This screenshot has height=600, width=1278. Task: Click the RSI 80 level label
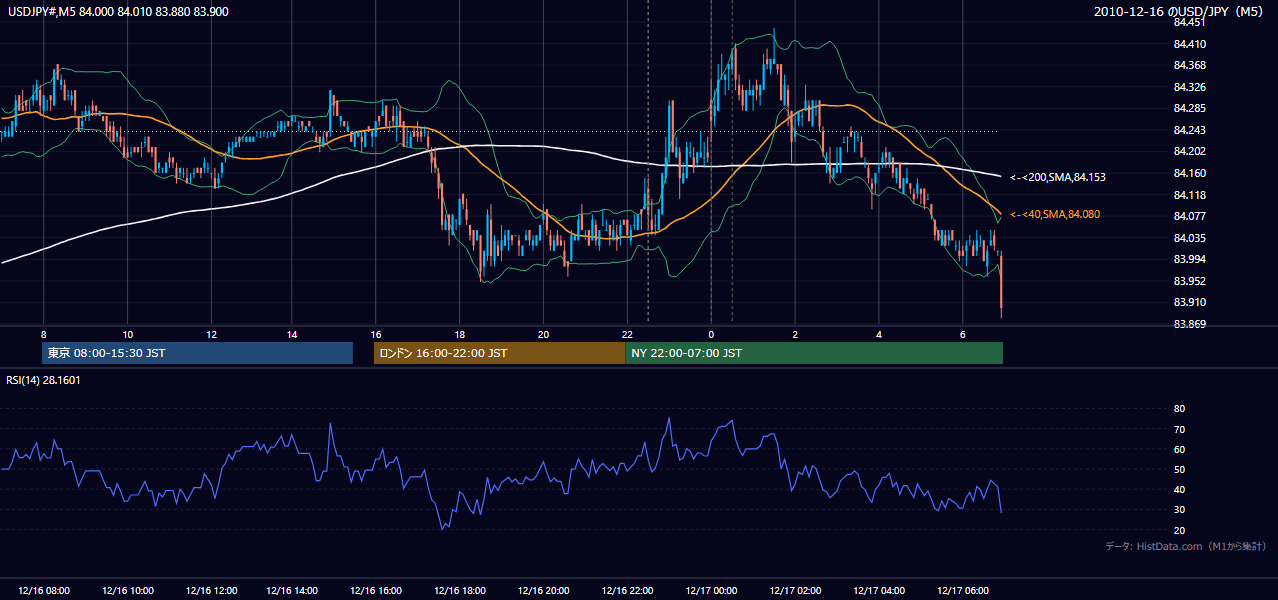point(1179,409)
